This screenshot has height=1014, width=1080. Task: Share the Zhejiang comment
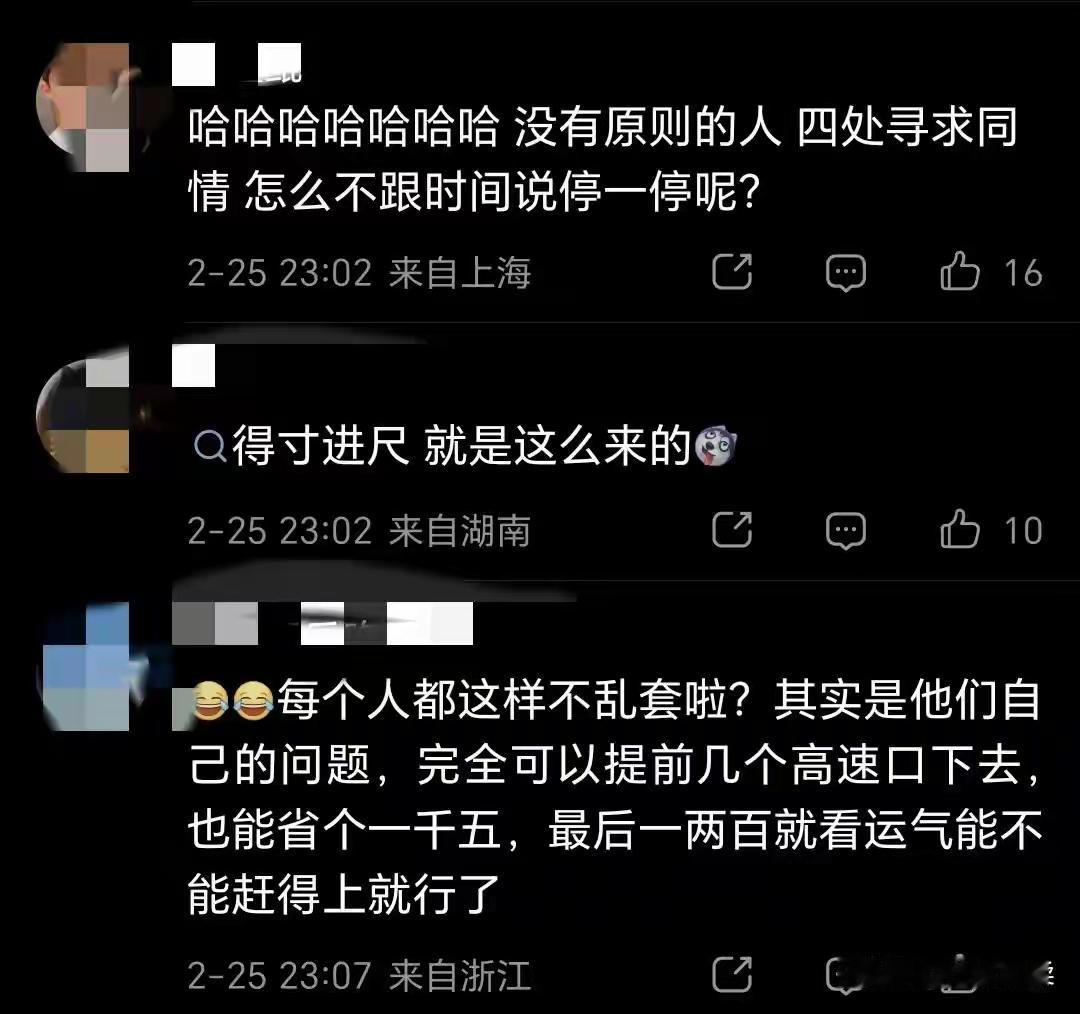(731, 975)
